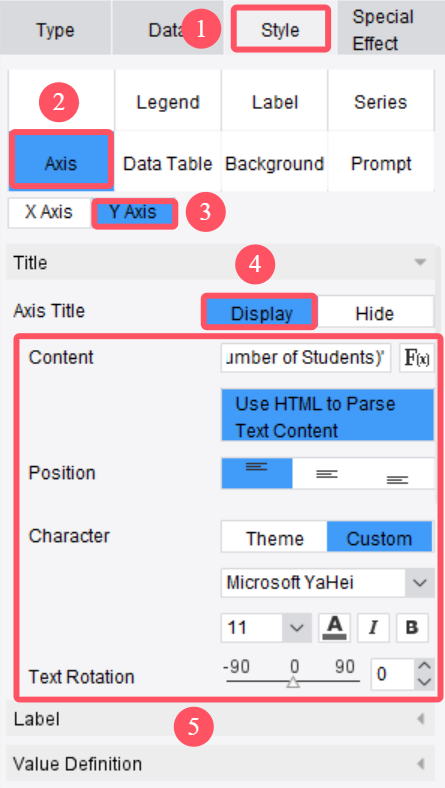Open the Background style section

(x=275, y=163)
